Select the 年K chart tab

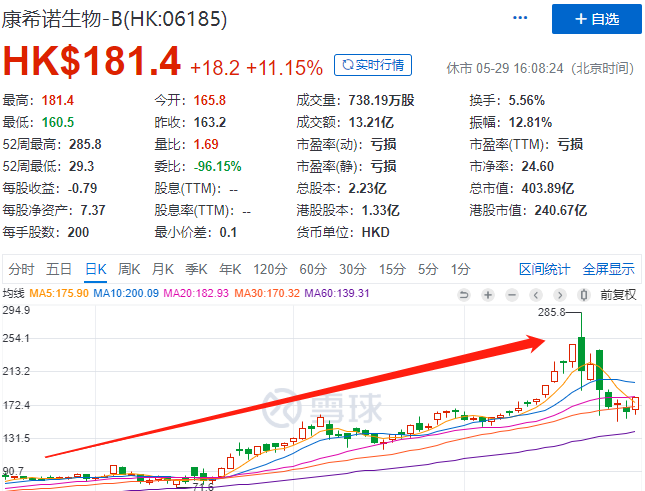(230, 269)
